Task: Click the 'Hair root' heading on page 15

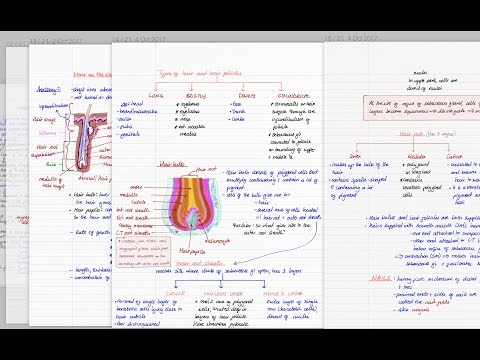Action: [x=411, y=134]
